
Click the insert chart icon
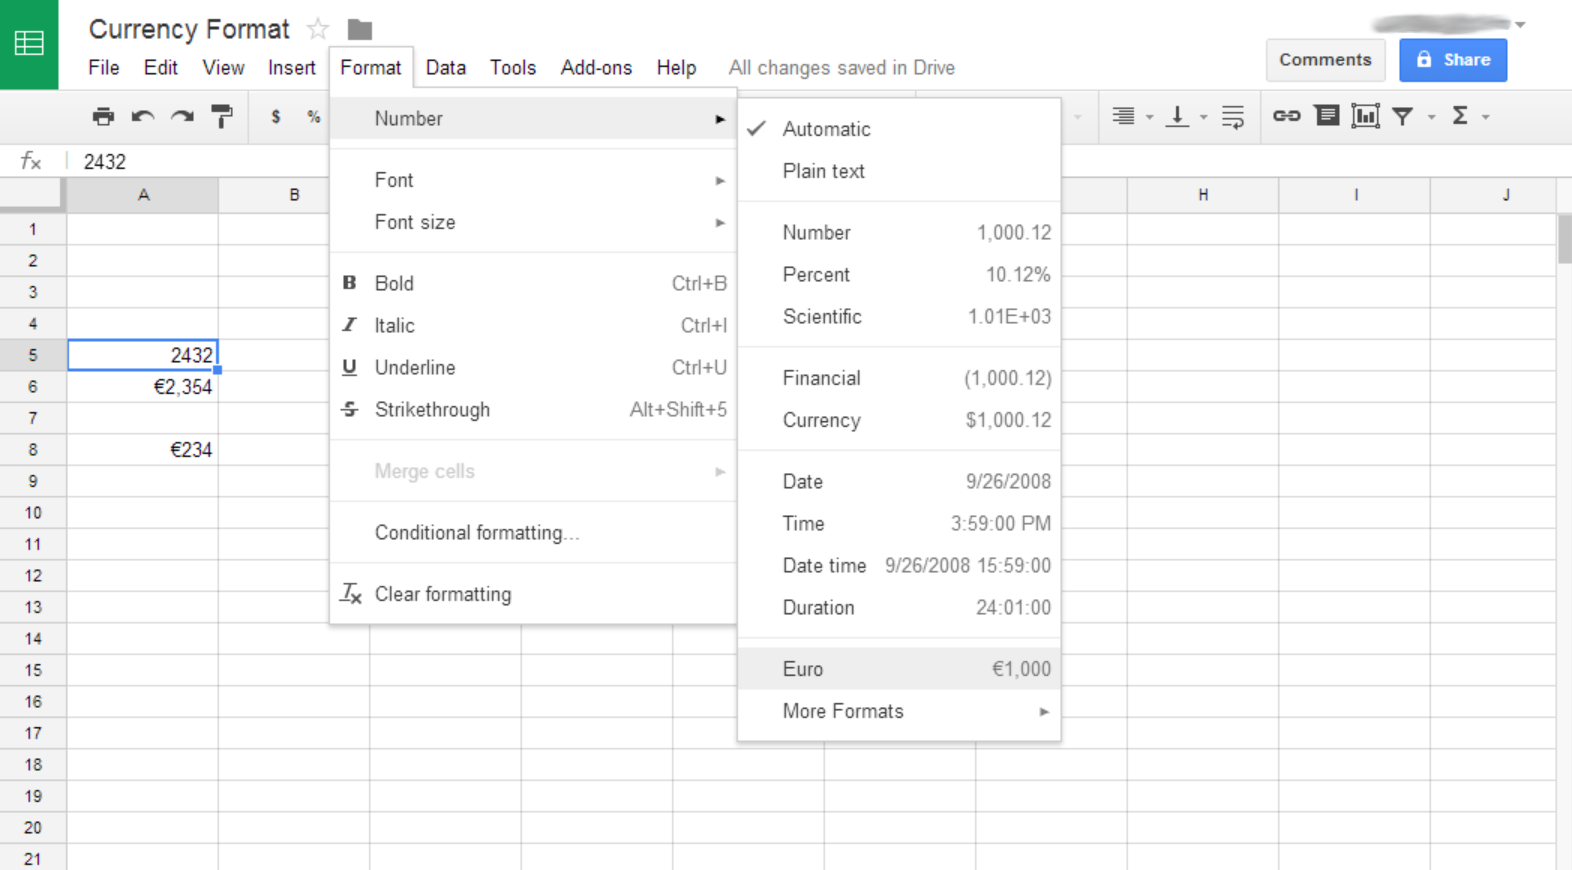1365,117
